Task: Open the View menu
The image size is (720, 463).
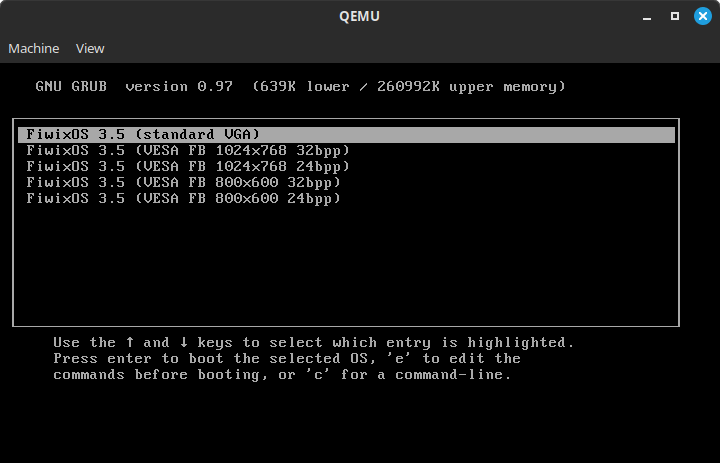Action: [90, 48]
